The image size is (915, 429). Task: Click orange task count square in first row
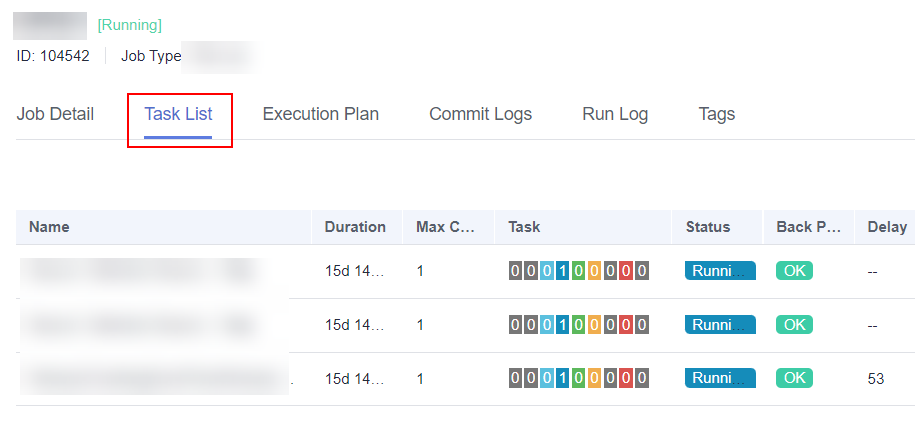pos(594,271)
